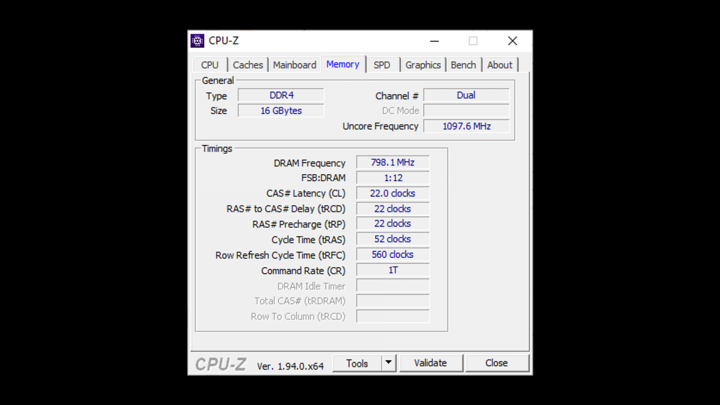The height and width of the screenshot is (405, 720).
Task: Close the CPU-Z window with X
Action: (512, 41)
